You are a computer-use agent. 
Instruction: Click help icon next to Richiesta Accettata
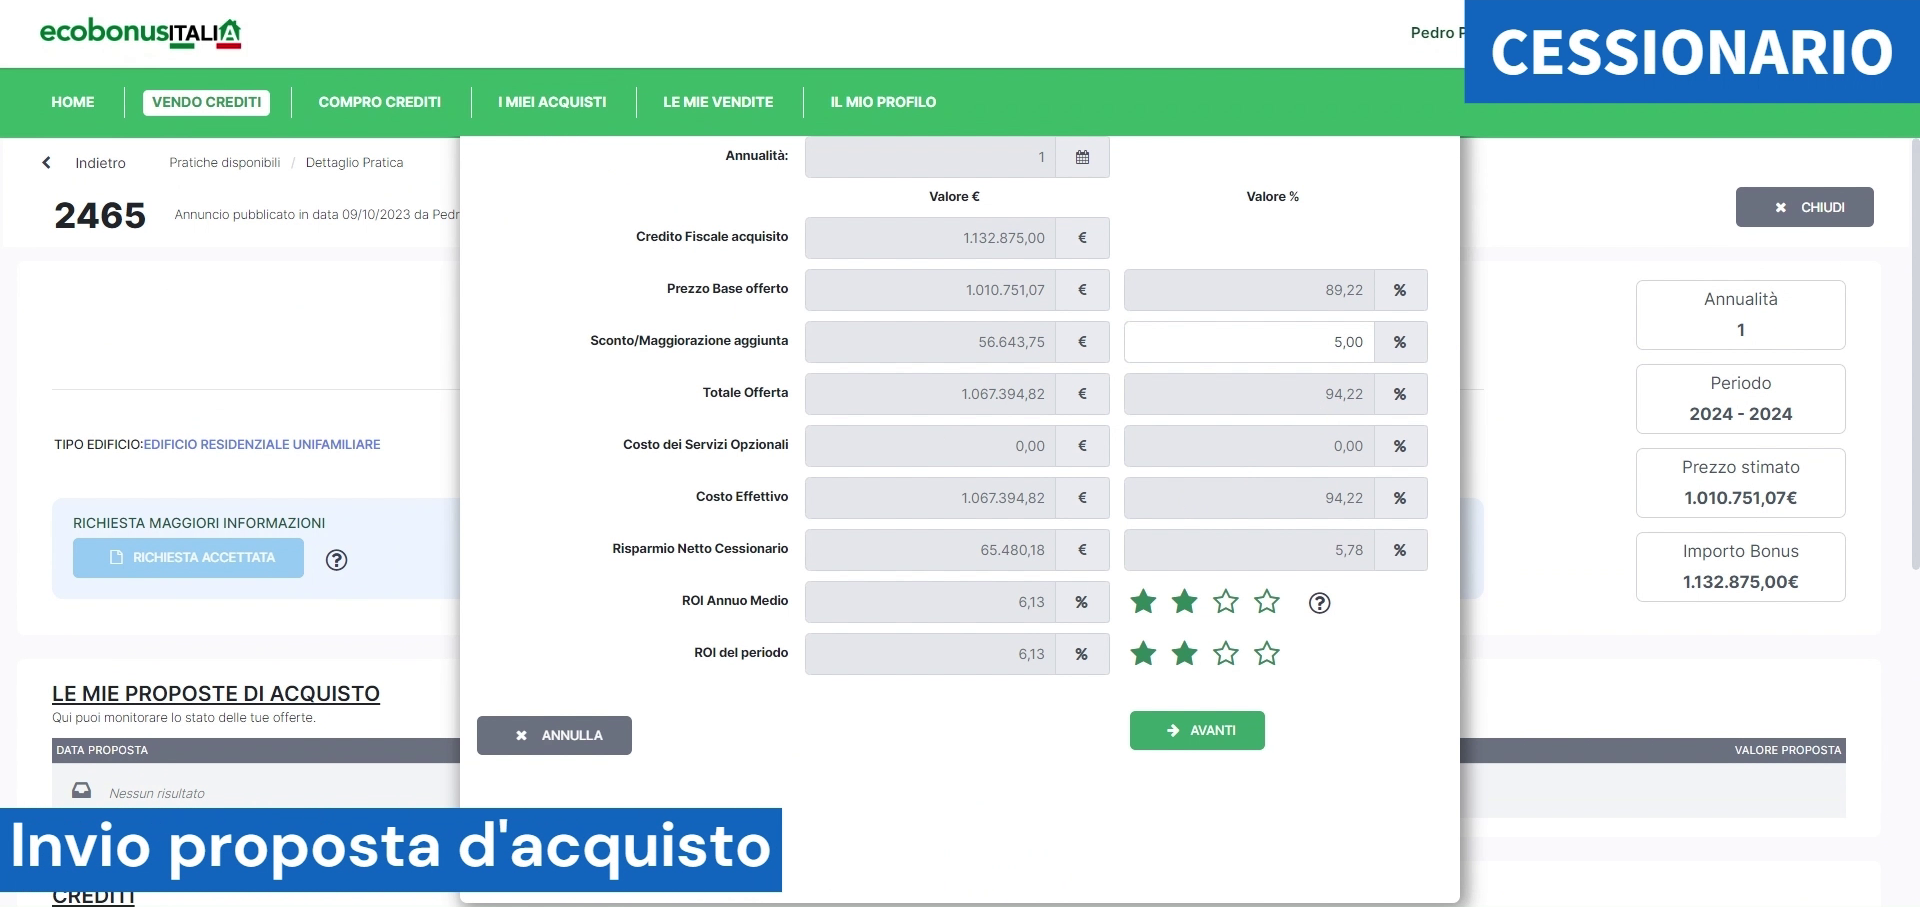337,560
